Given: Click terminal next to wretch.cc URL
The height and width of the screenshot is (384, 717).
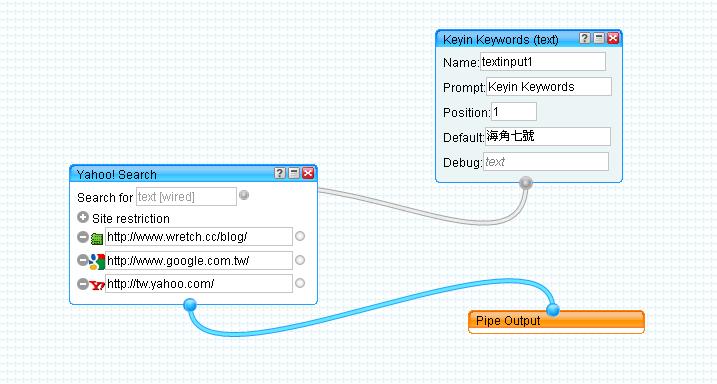Looking at the screenshot, I should 300,236.
